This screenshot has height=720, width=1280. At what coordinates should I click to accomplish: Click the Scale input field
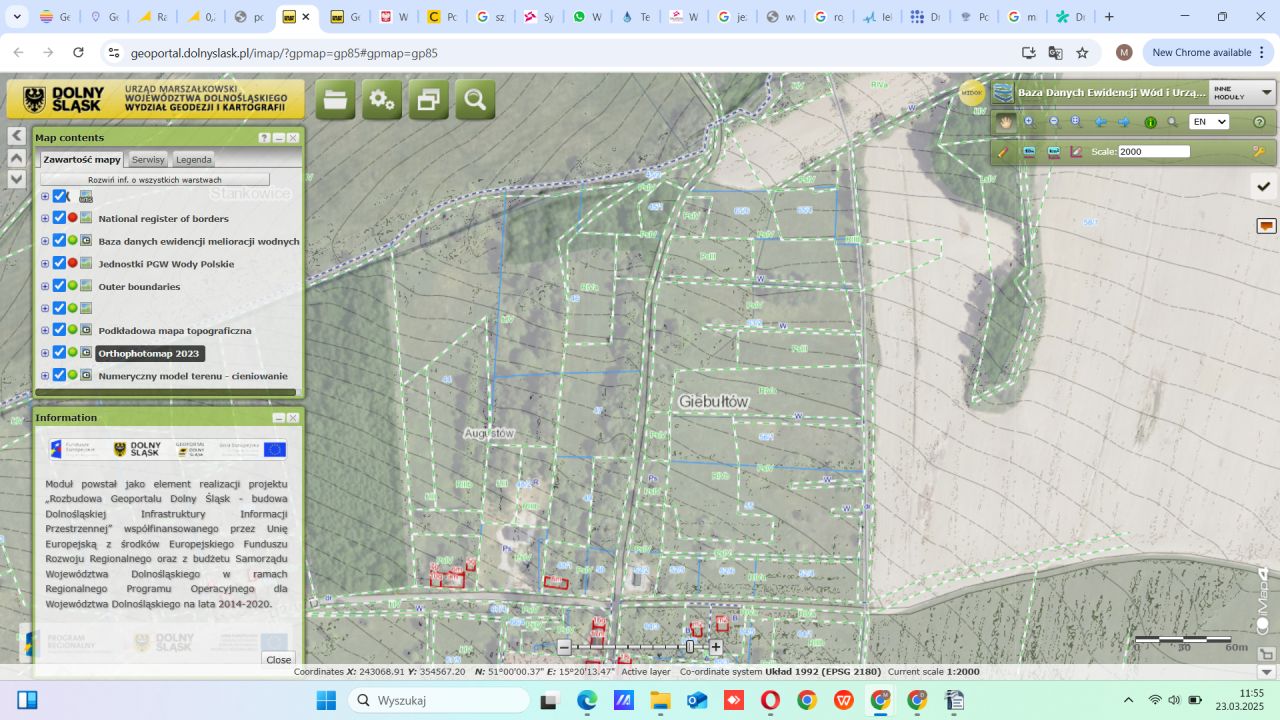pos(1154,152)
